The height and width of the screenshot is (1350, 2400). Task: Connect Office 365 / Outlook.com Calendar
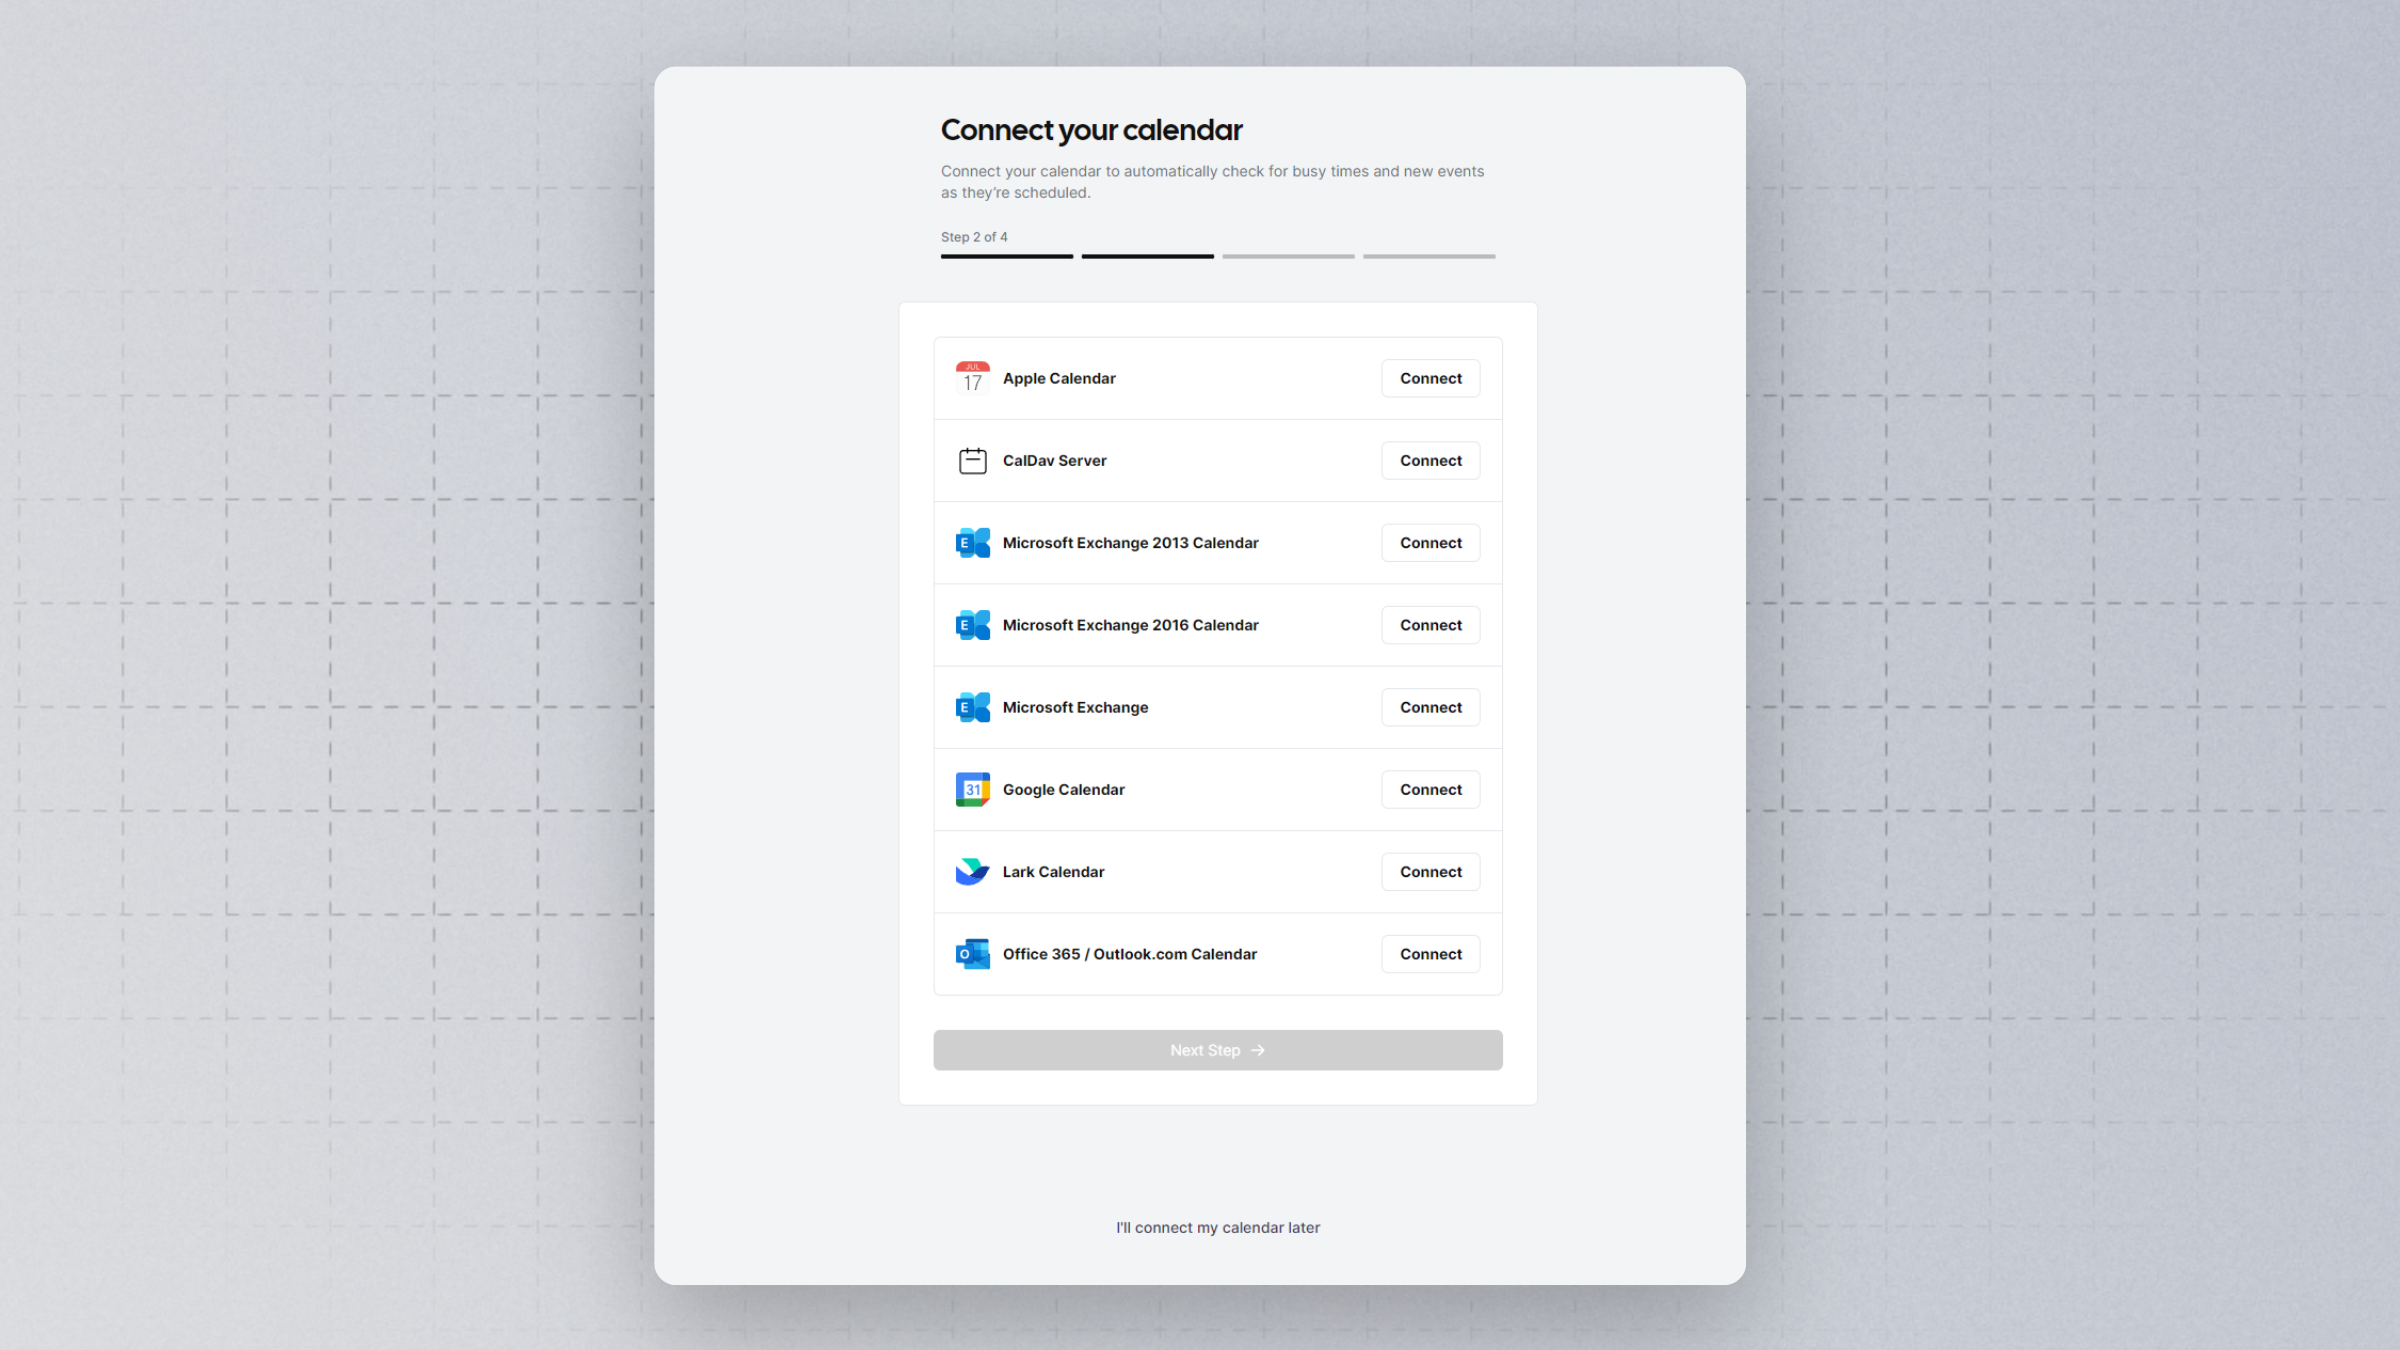[1430, 954]
